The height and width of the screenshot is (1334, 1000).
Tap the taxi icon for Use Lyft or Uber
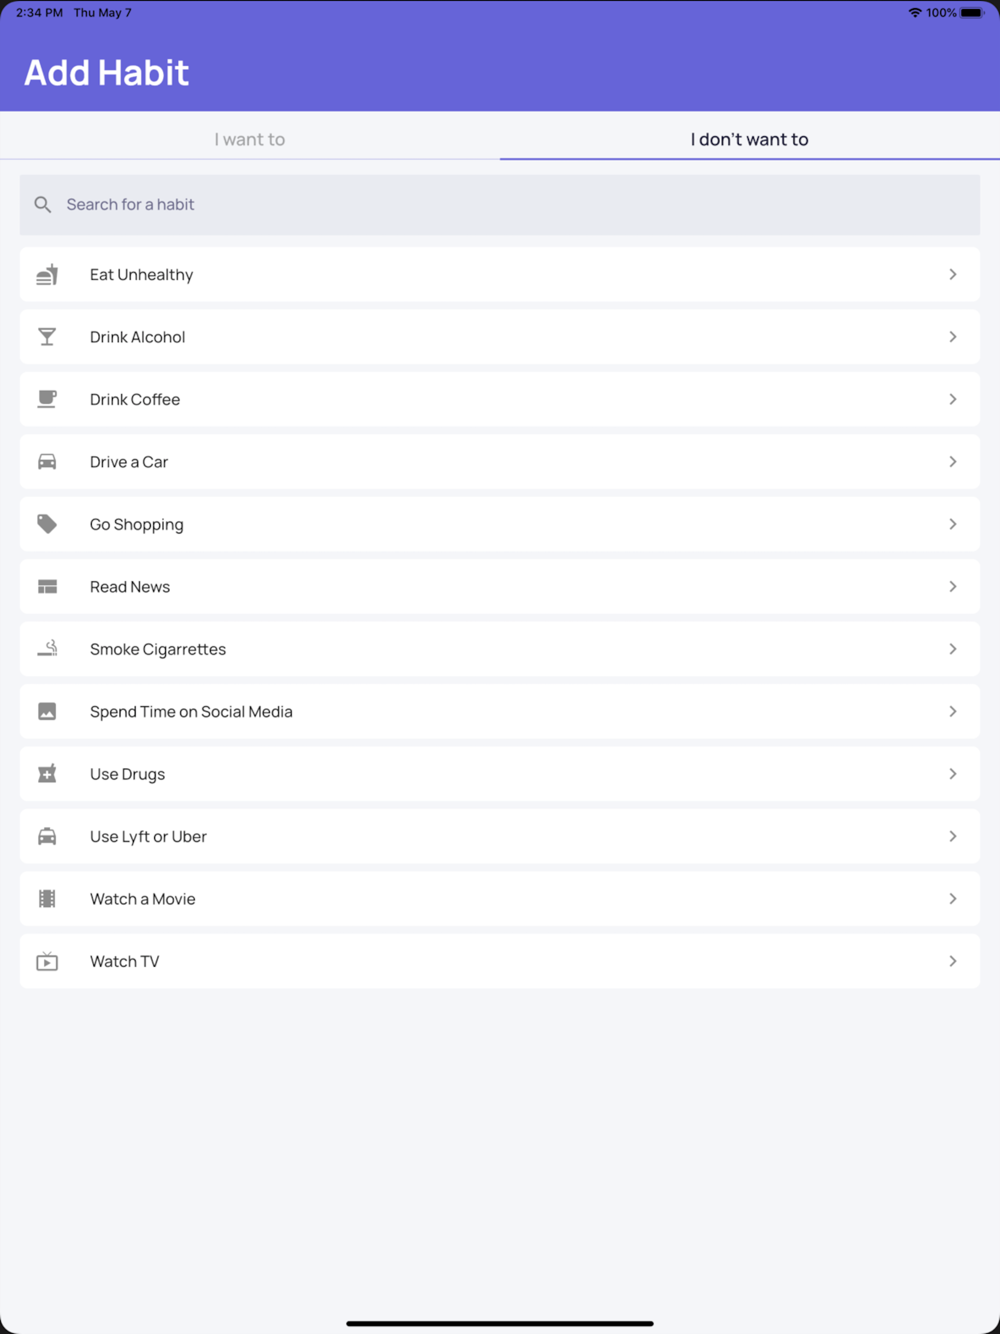(x=47, y=836)
